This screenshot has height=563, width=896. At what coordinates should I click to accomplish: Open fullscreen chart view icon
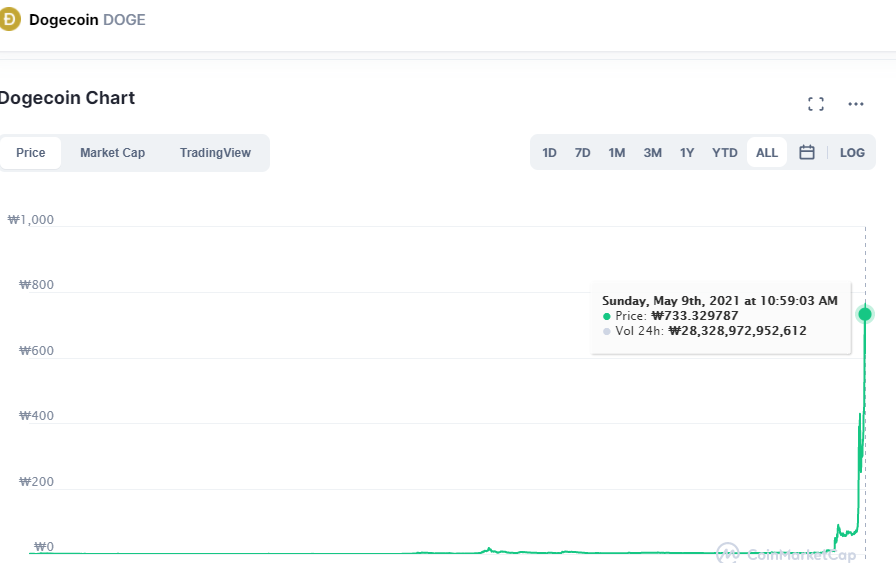click(x=816, y=104)
